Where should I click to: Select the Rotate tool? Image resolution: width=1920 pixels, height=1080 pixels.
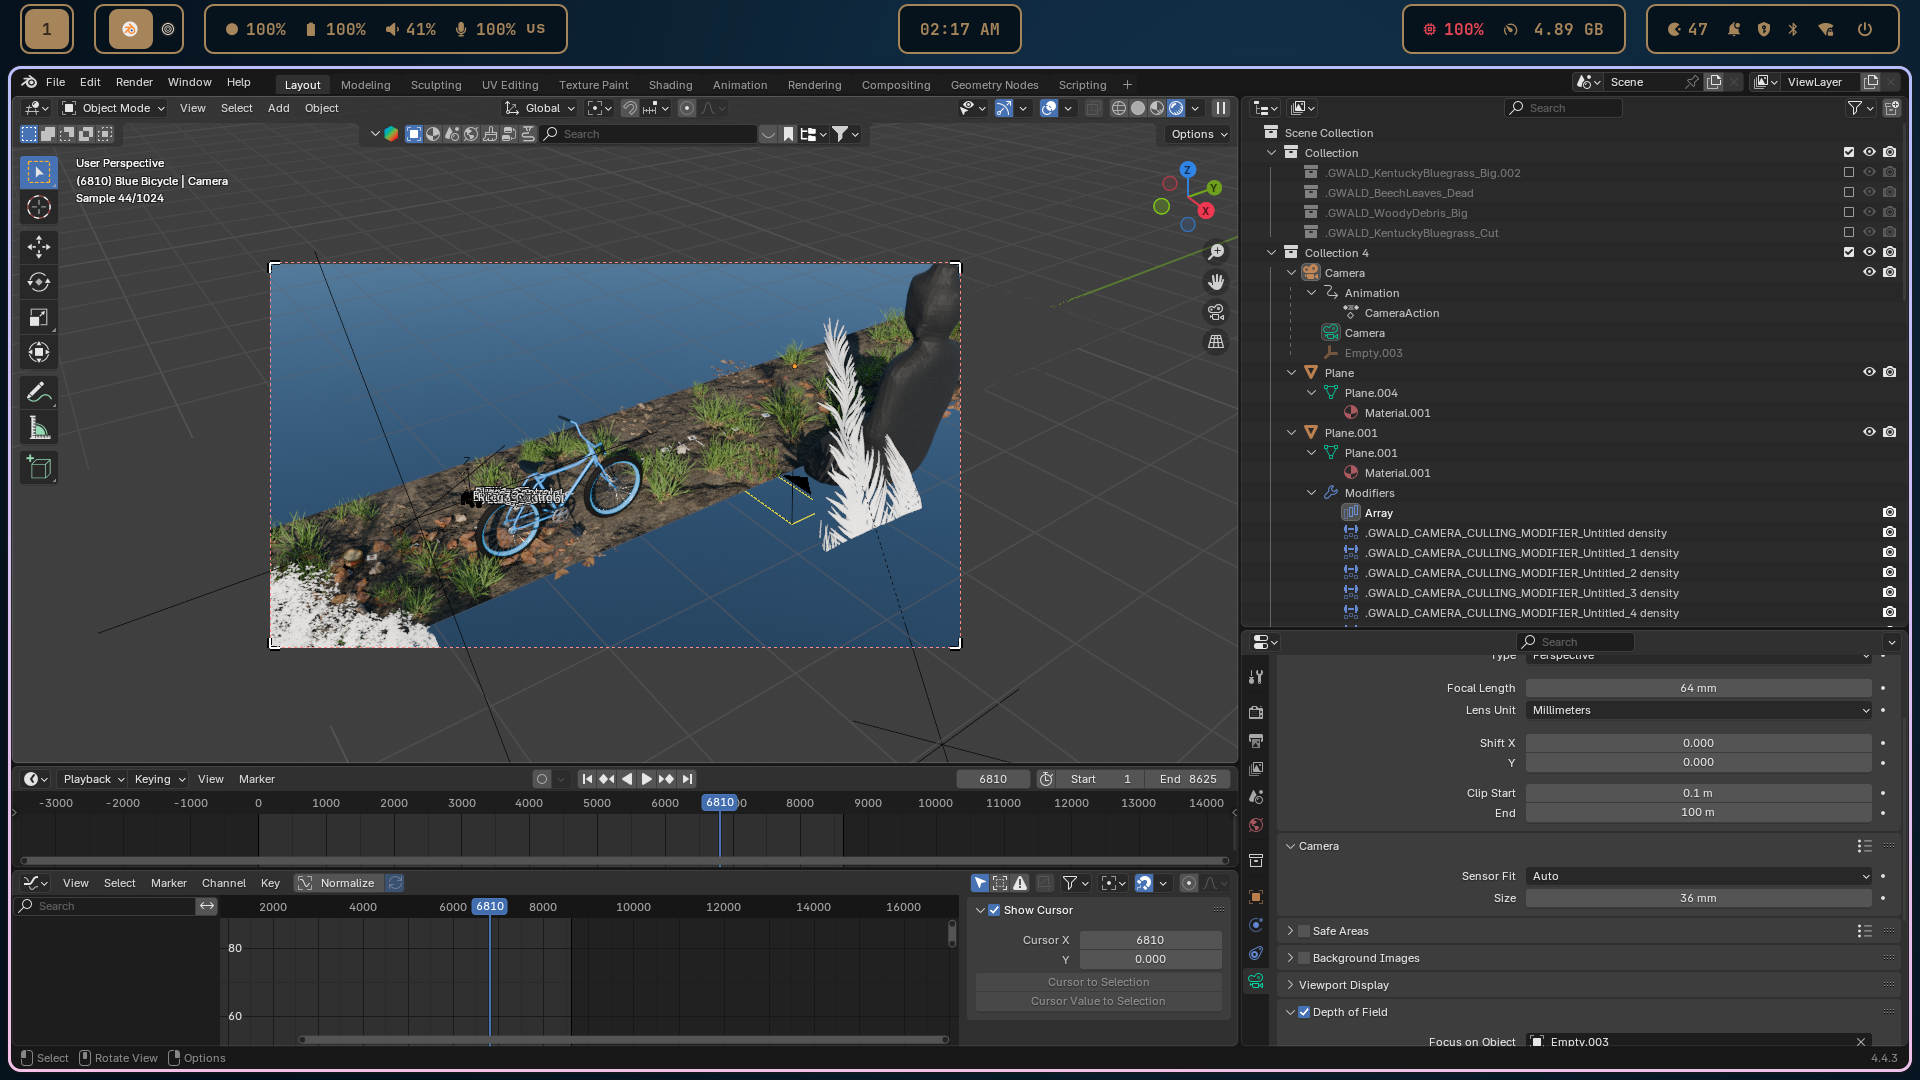click(39, 282)
